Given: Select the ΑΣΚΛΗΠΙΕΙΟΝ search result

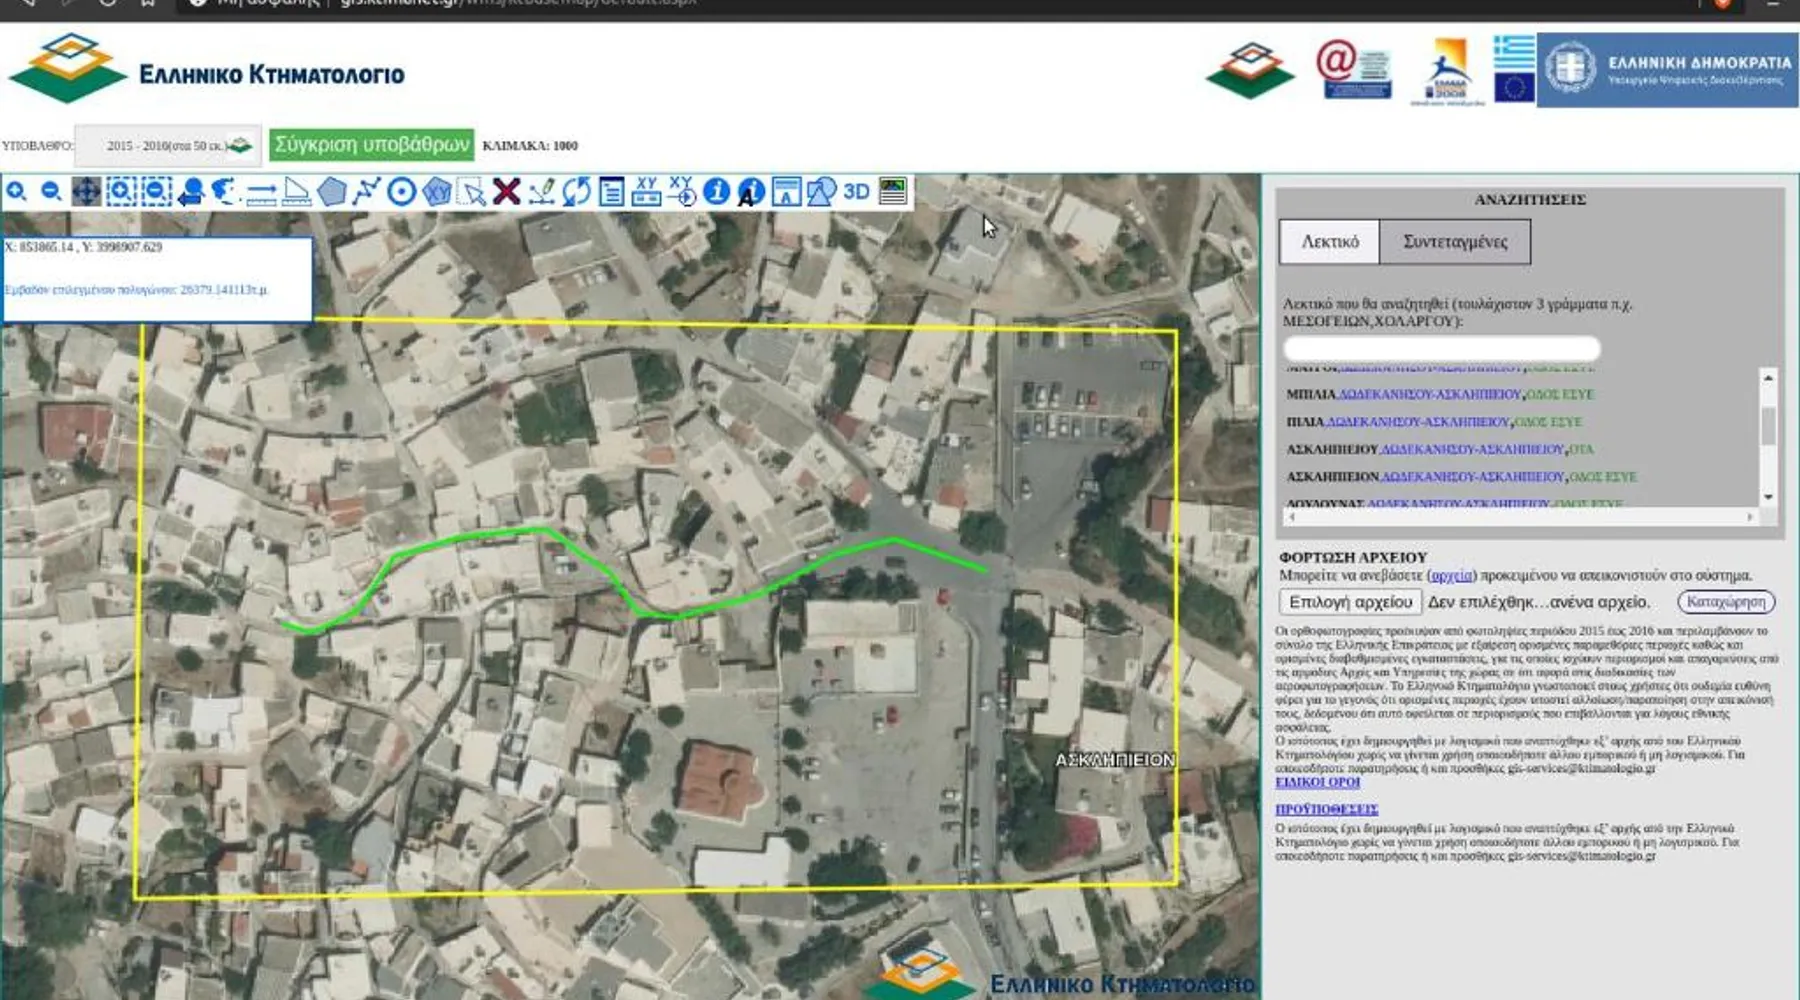Looking at the screenshot, I should 1331,477.
